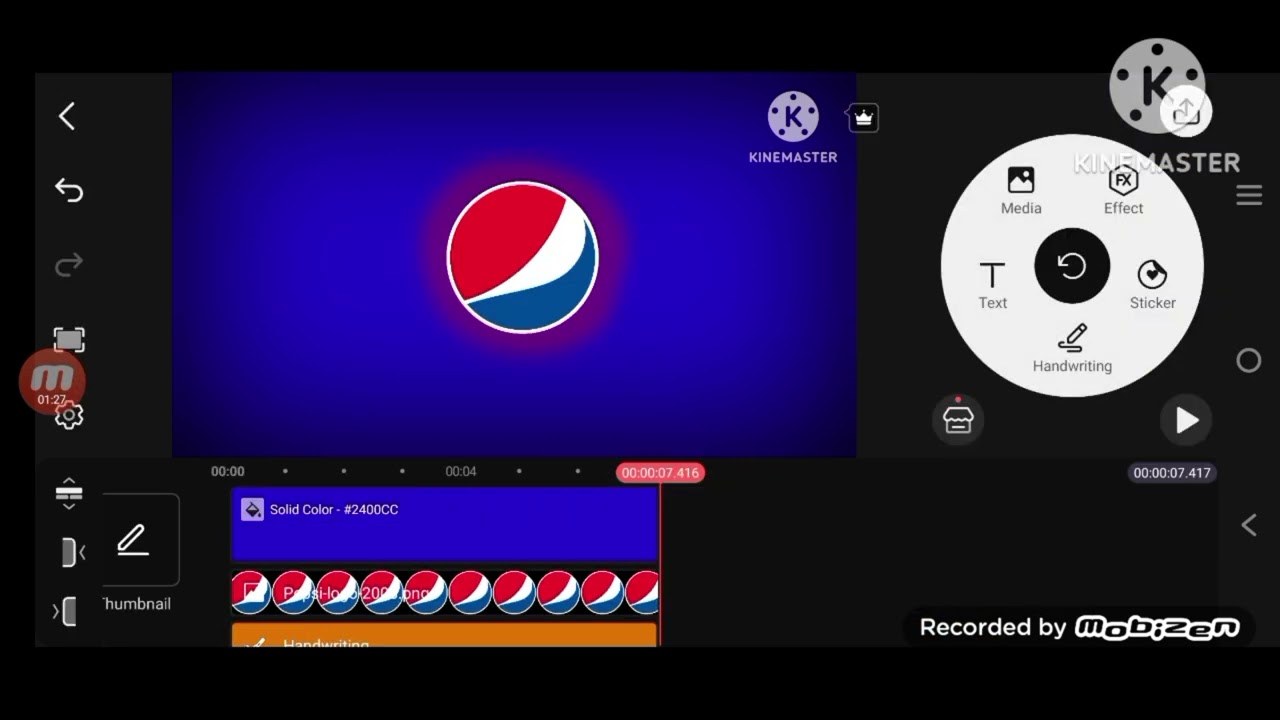Open the Thumbnail edit pencil

[133, 541]
